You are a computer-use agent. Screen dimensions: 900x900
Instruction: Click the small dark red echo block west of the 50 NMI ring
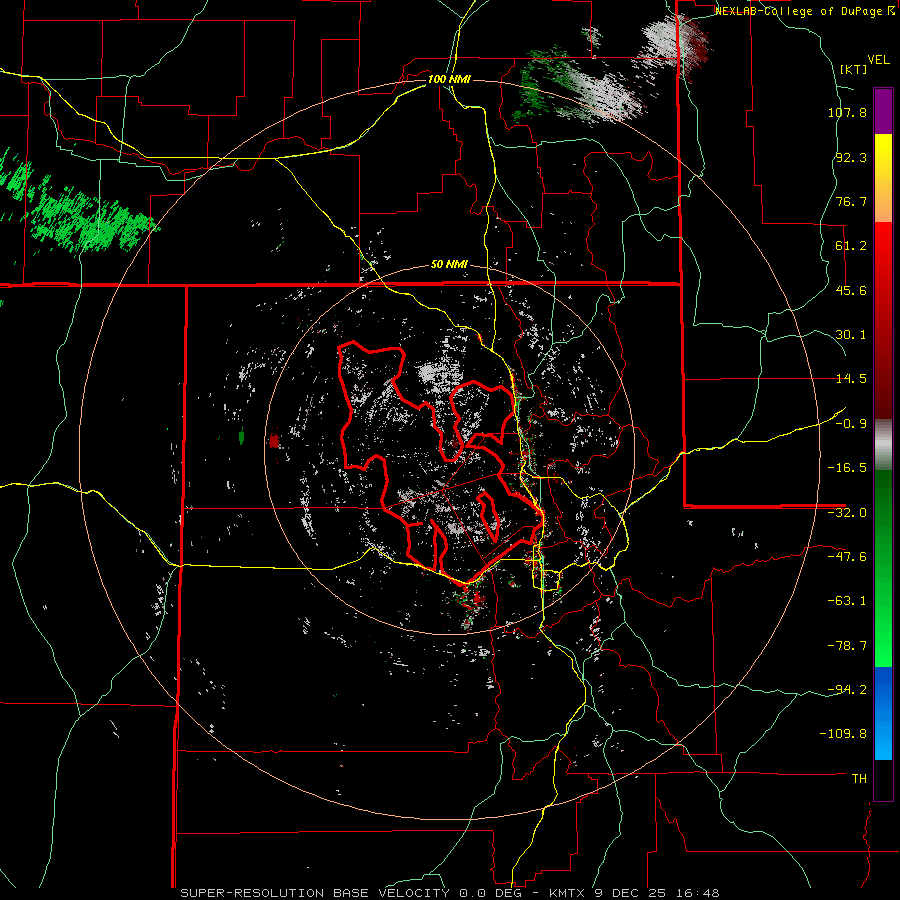[274, 441]
